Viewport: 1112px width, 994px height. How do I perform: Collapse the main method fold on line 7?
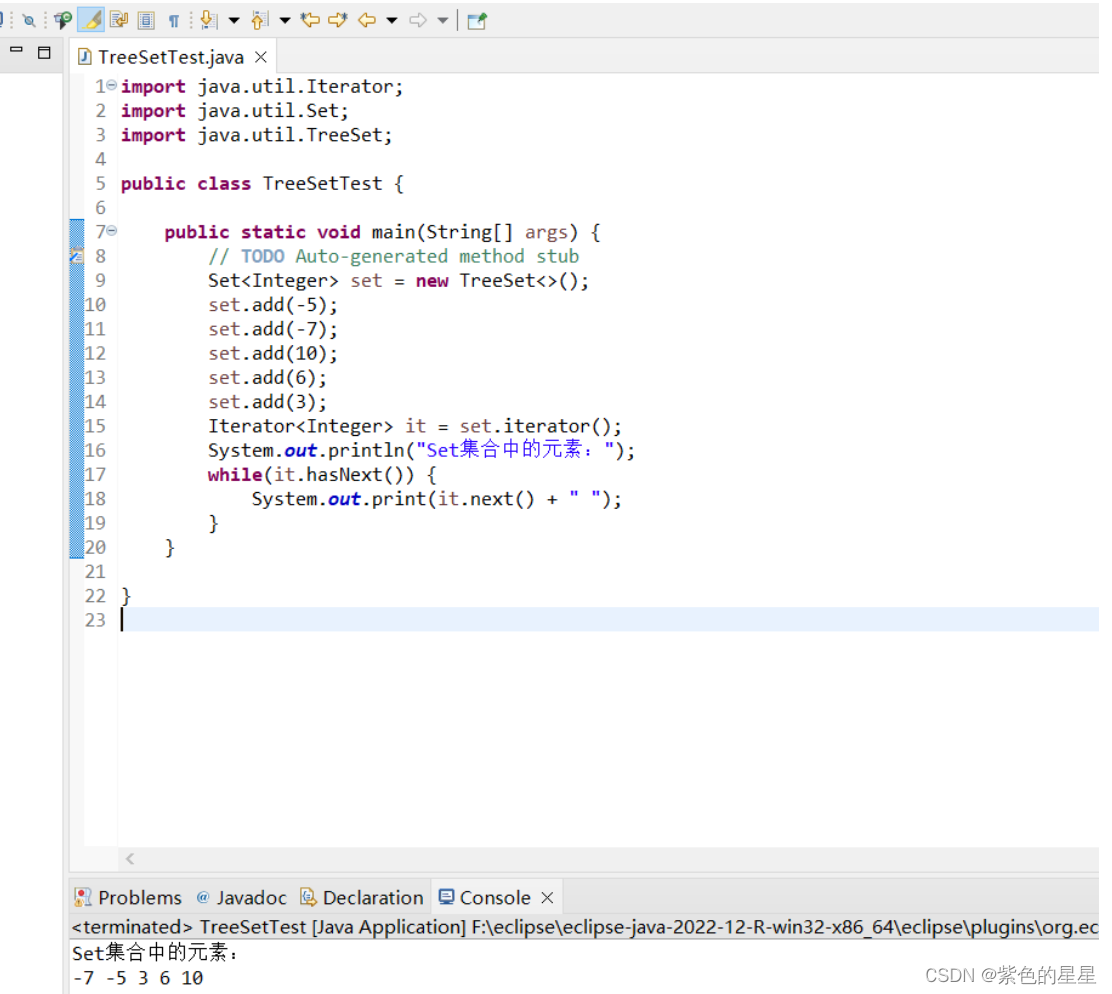coord(111,231)
